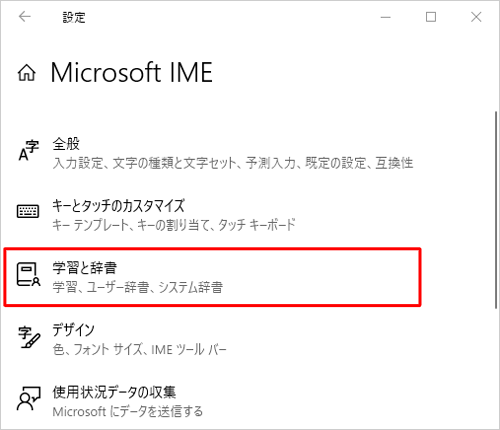500x430 pixels.
Task: Click the 学習、ユーザー辞書、システム辞書 description
Action: point(138,287)
